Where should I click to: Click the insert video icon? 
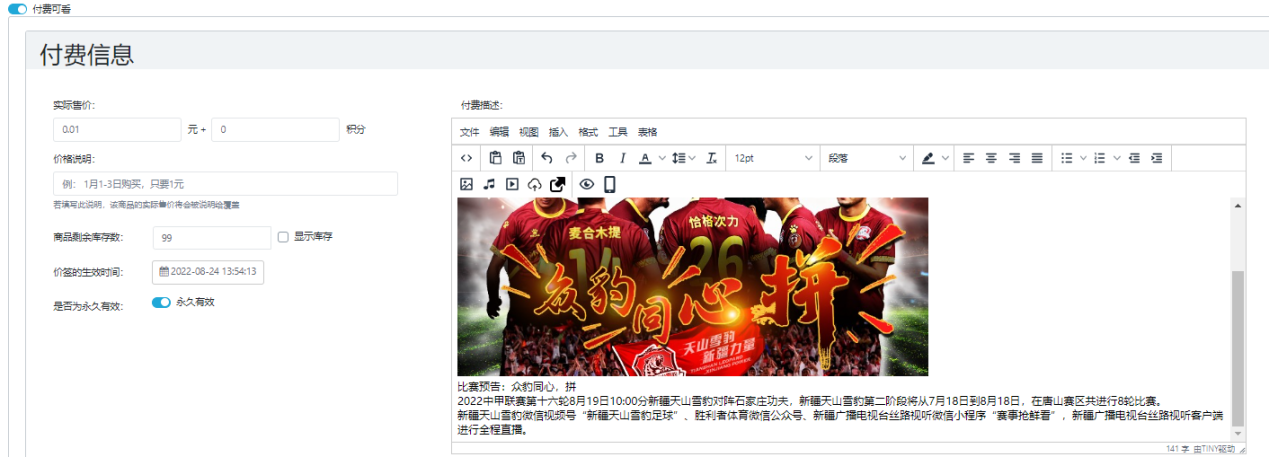[x=512, y=184]
